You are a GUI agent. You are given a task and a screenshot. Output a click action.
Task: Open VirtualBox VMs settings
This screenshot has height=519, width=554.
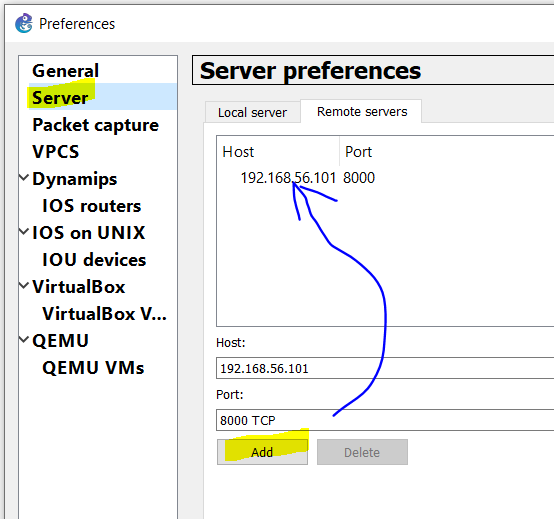[x=104, y=314]
